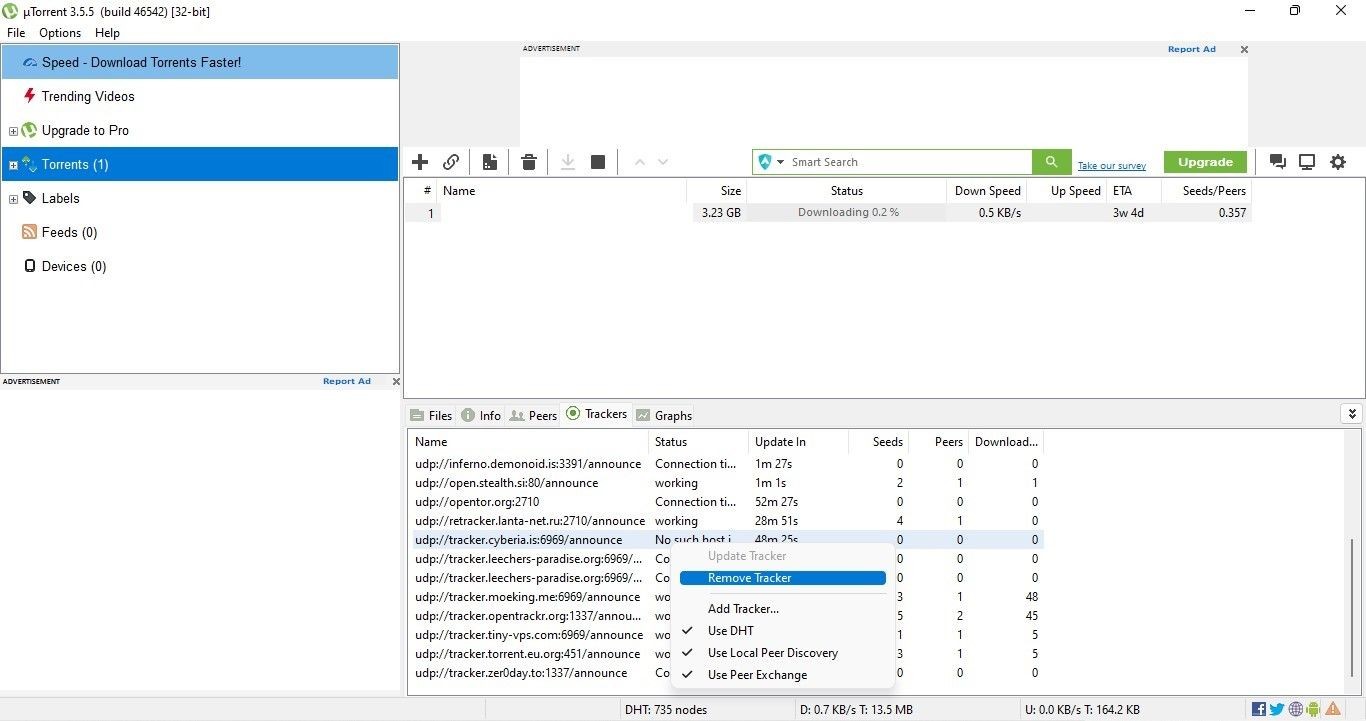Choose Add Tracker... from context menu
The width and height of the screenshot is (1366, 721).
click(x=743, y=609)
